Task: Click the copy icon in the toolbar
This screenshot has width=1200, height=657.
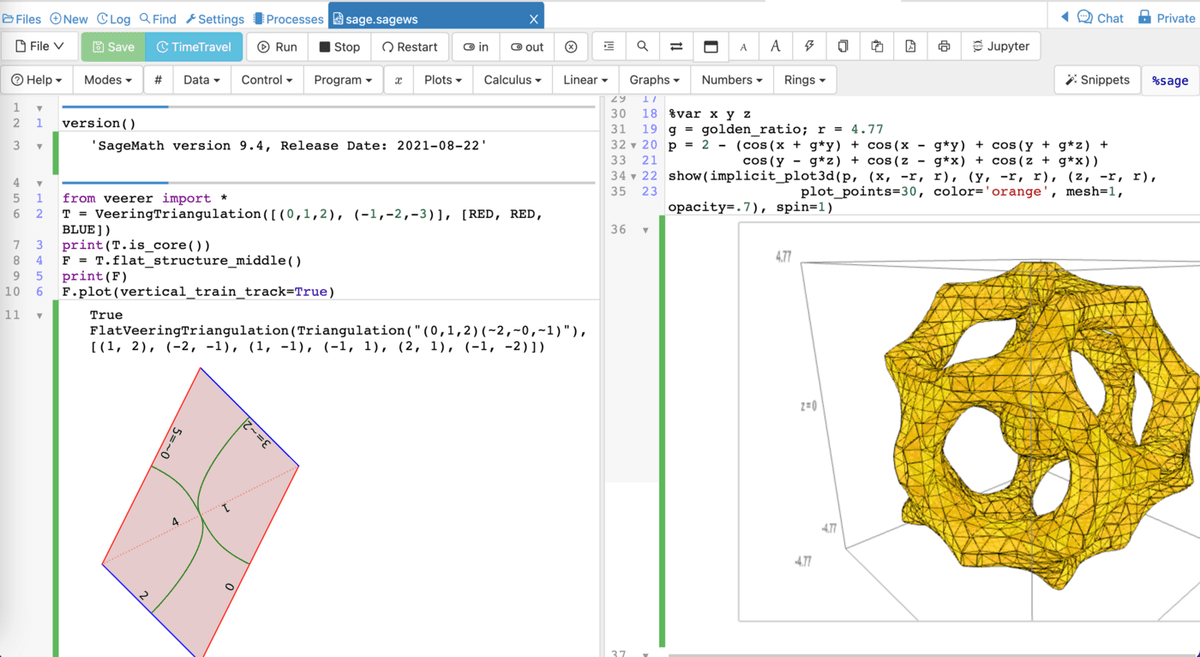Action: tap(843, 46)
